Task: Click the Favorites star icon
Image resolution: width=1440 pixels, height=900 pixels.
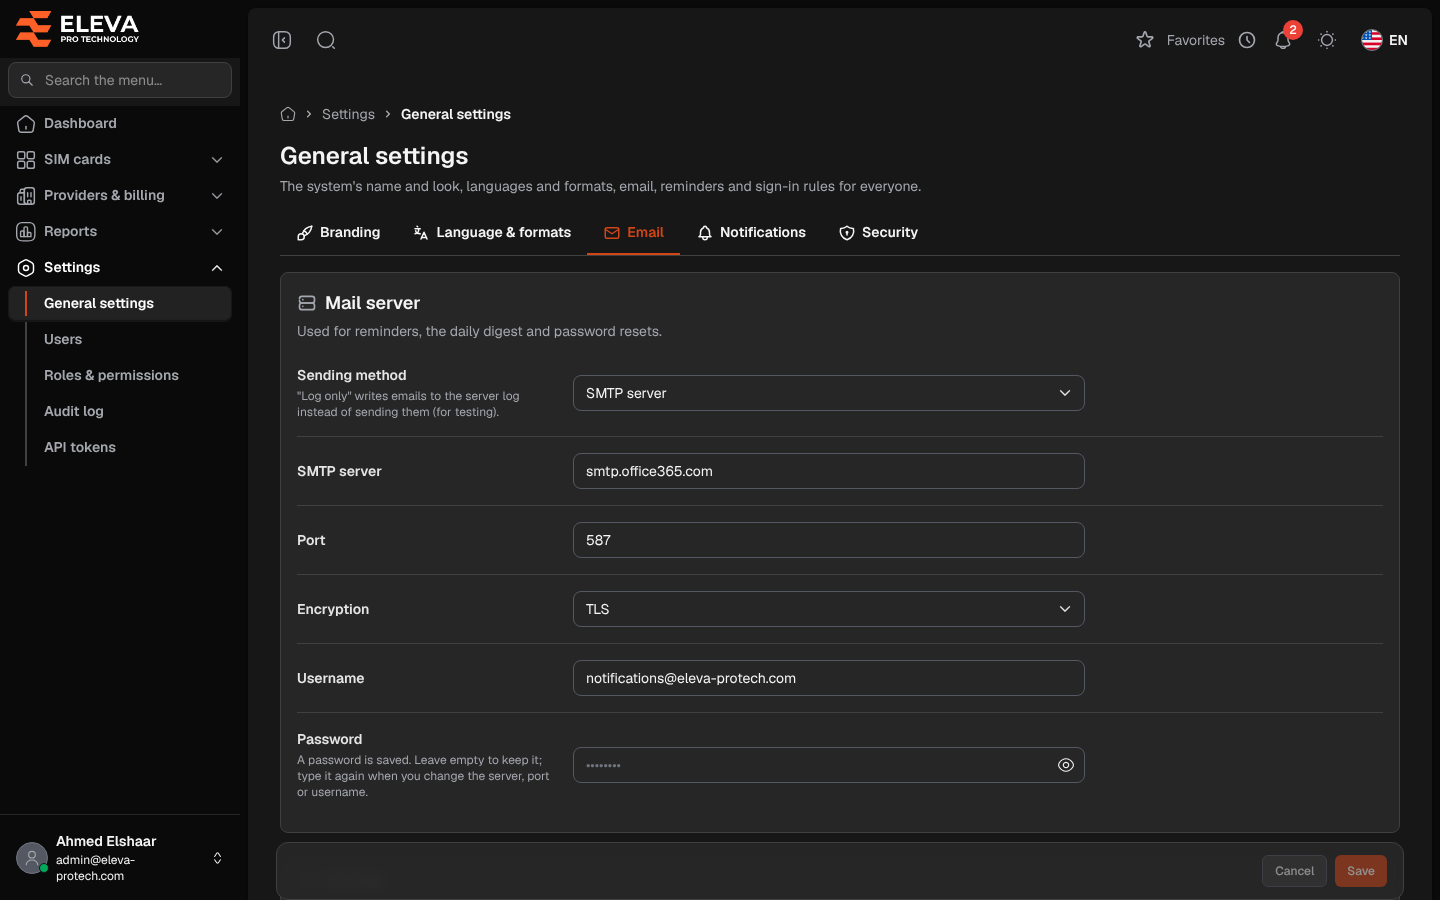Action: coord(1145,40)
